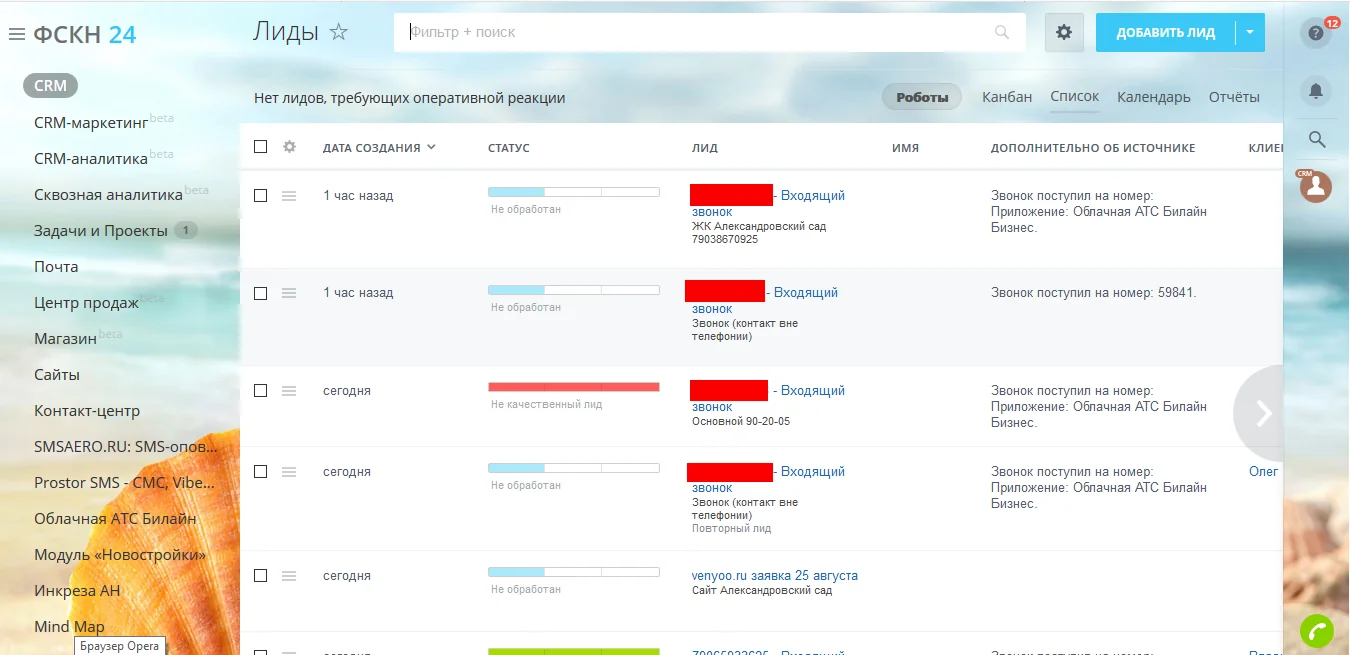Click the Роботы button

[922, 97]
